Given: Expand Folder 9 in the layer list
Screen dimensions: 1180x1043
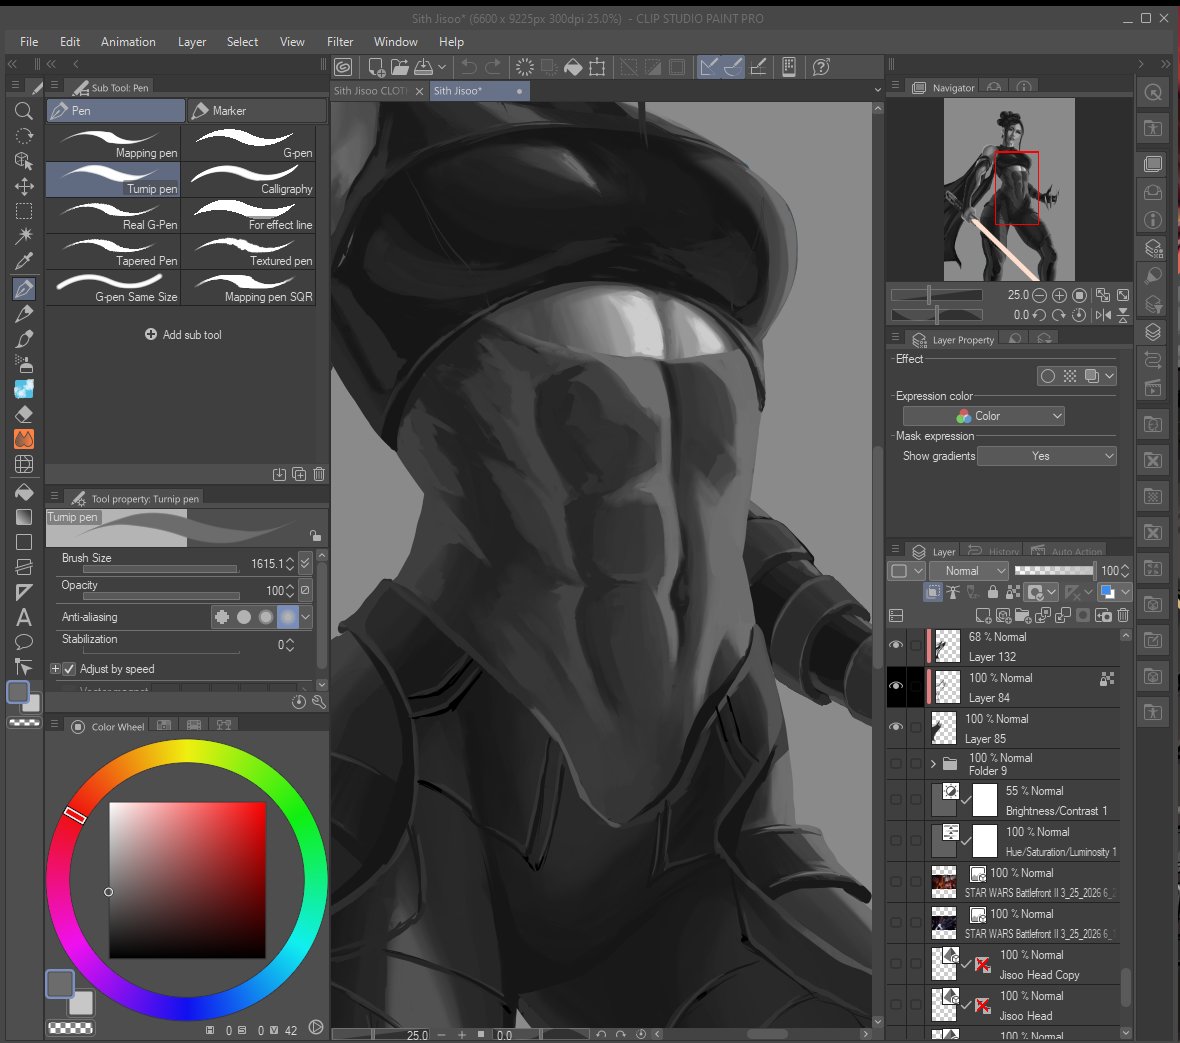Looking at the screenshot, I should tap(933, 764).
